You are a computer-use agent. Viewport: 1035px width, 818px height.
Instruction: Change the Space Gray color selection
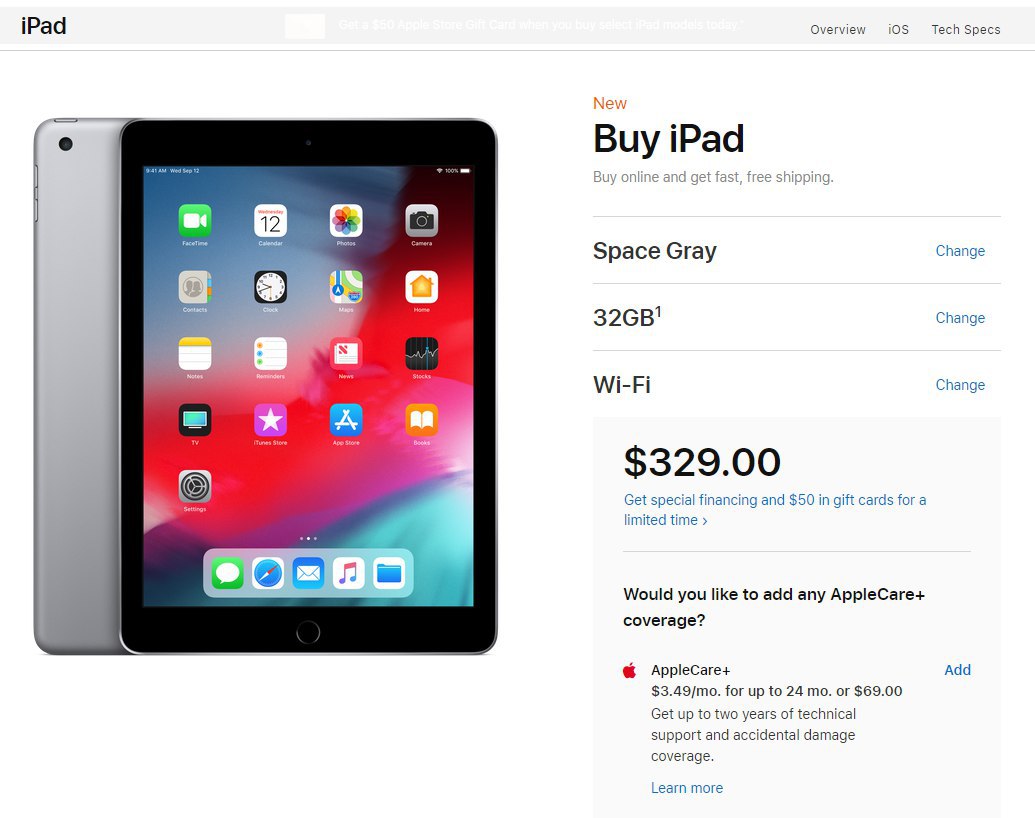coord(960,251)
